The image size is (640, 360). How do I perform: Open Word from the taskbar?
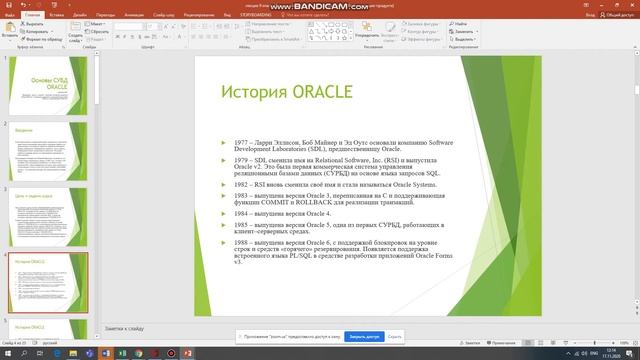106,353
